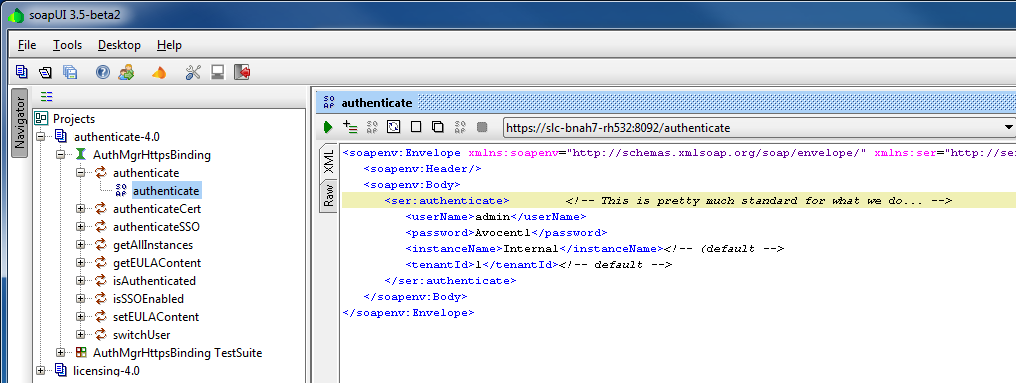Click the single empty square request icon
Viewport: 1016px width, 383px height.
(x=416, y=127)
